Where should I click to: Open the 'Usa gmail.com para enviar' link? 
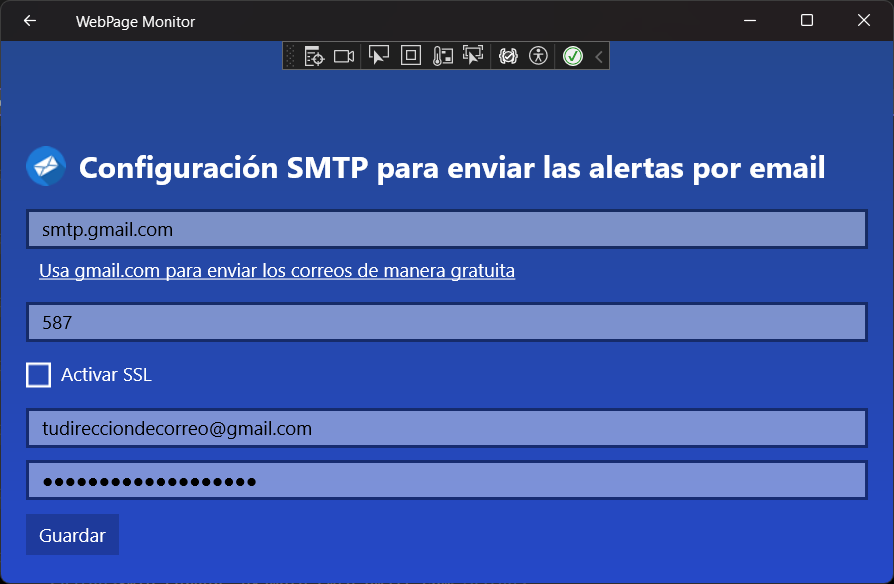[x=277, y=271]
